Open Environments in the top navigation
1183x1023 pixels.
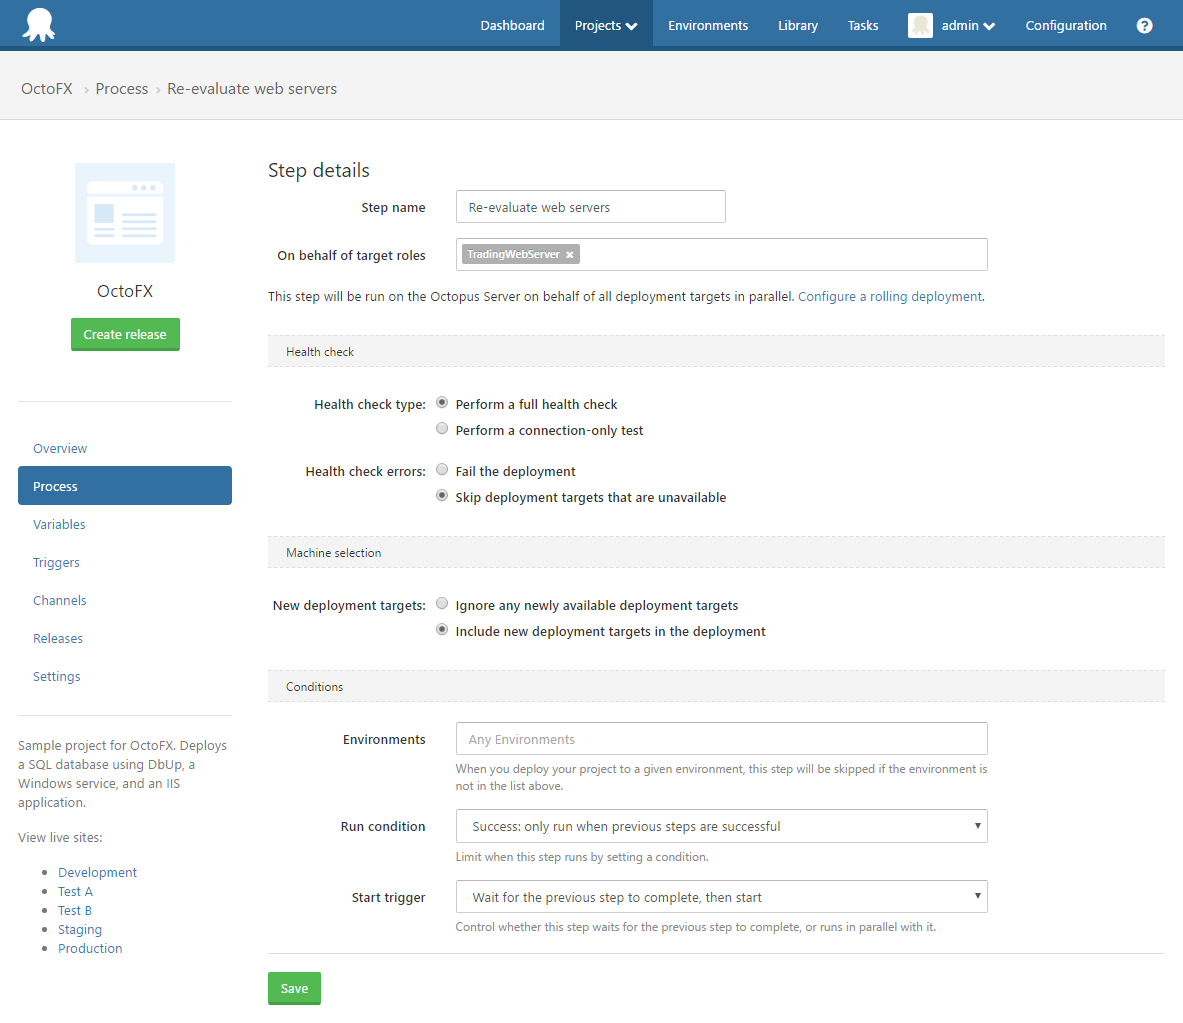click(x=708, y=26)
